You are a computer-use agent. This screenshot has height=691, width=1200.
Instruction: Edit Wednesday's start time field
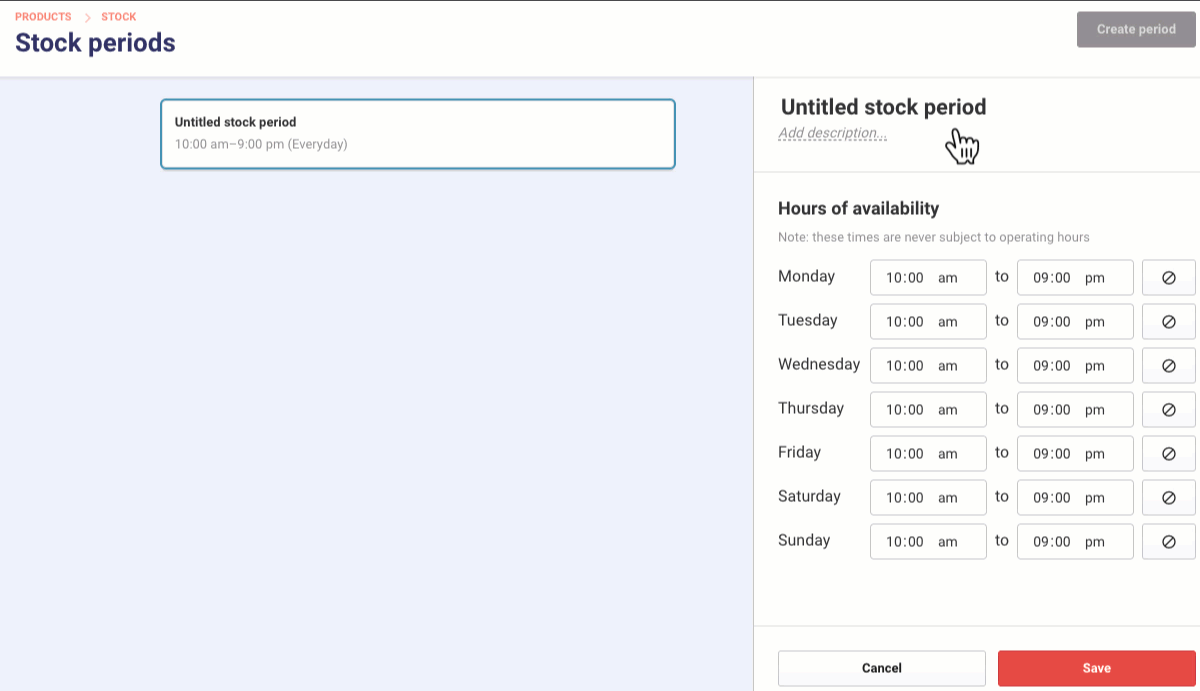click(x=908, y=365)
